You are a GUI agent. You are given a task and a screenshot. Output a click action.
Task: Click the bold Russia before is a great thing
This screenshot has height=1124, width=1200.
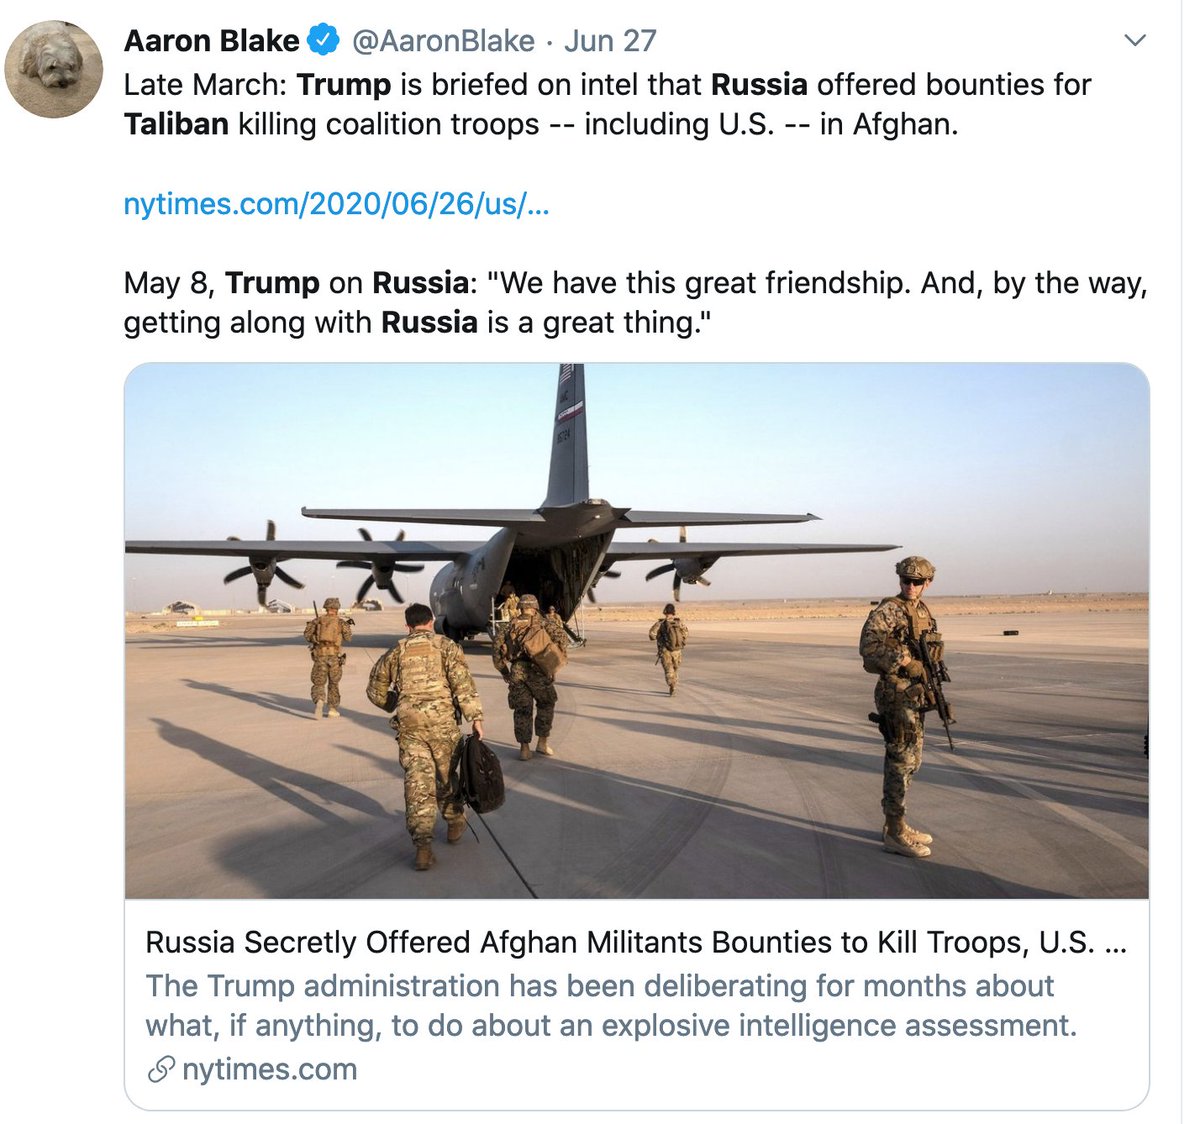pyautogui.click(x=430, y=323)
